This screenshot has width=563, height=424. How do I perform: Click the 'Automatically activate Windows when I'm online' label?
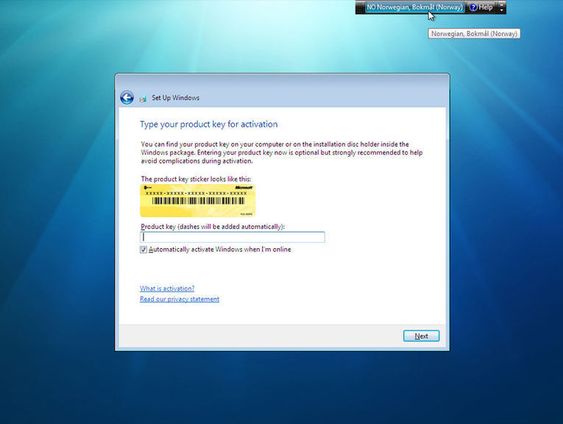(x=220, y=250)
